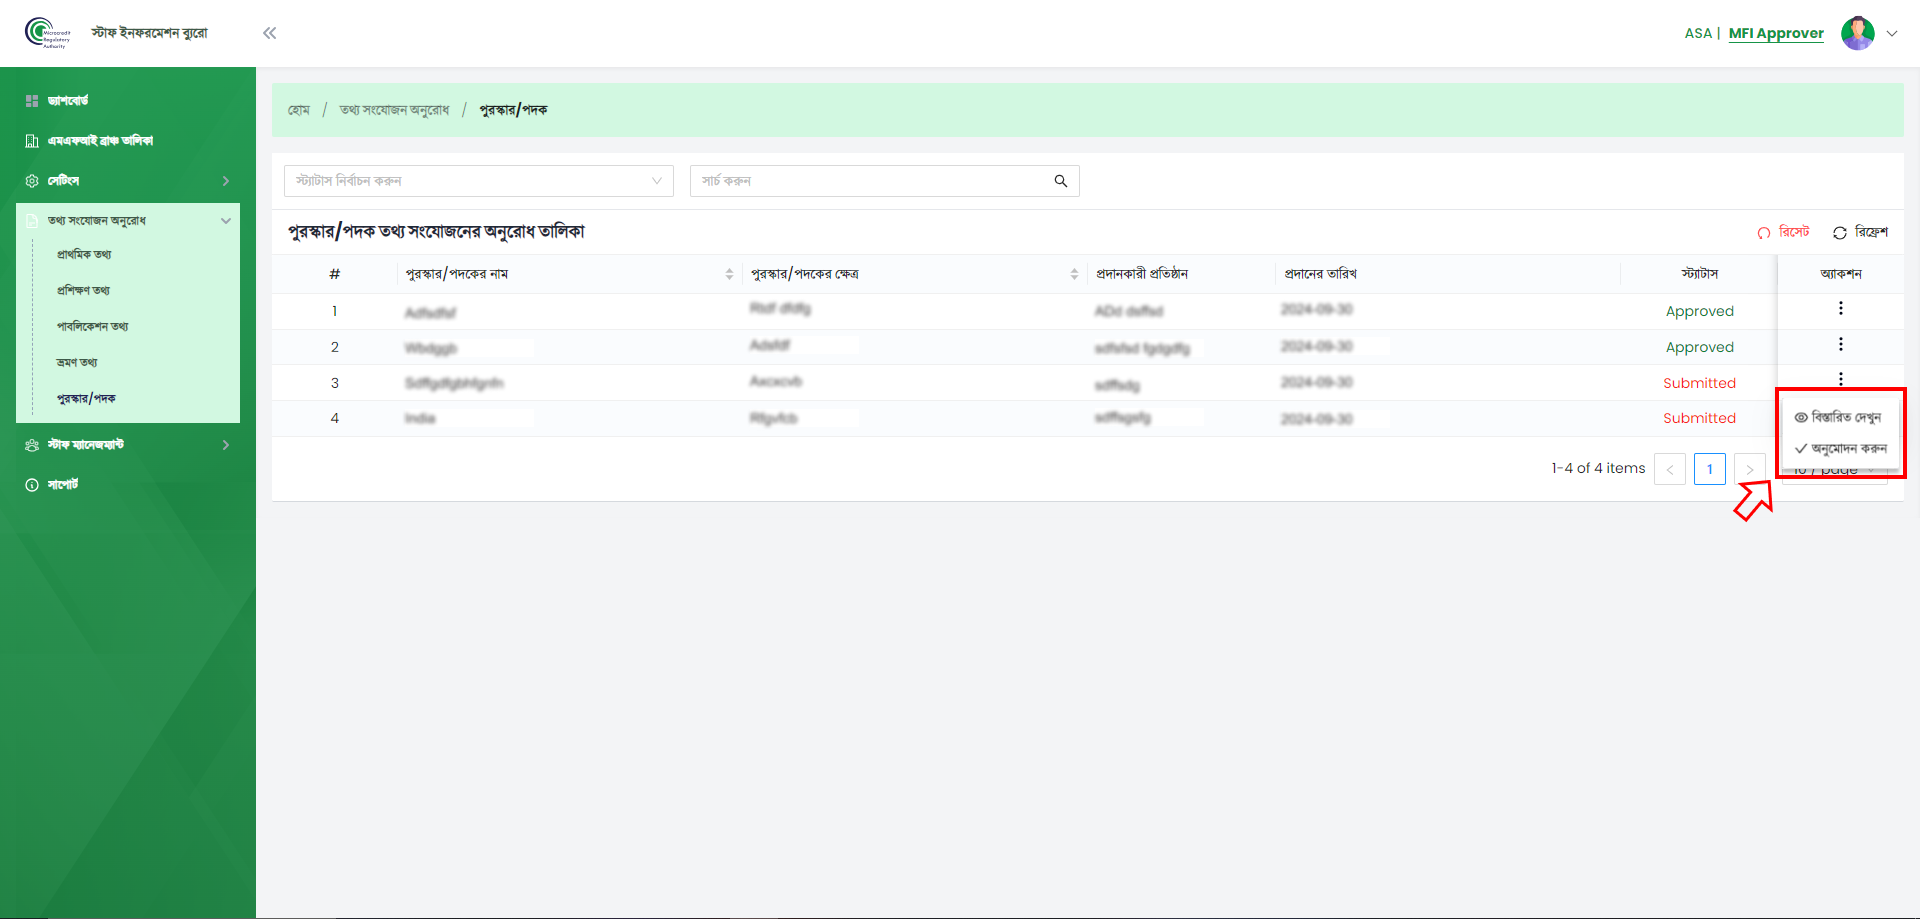Click the স্টাফ ম্যানেজম্যান্ট people icon
The height and width of the screenshot is (919, 1920).
32,445
